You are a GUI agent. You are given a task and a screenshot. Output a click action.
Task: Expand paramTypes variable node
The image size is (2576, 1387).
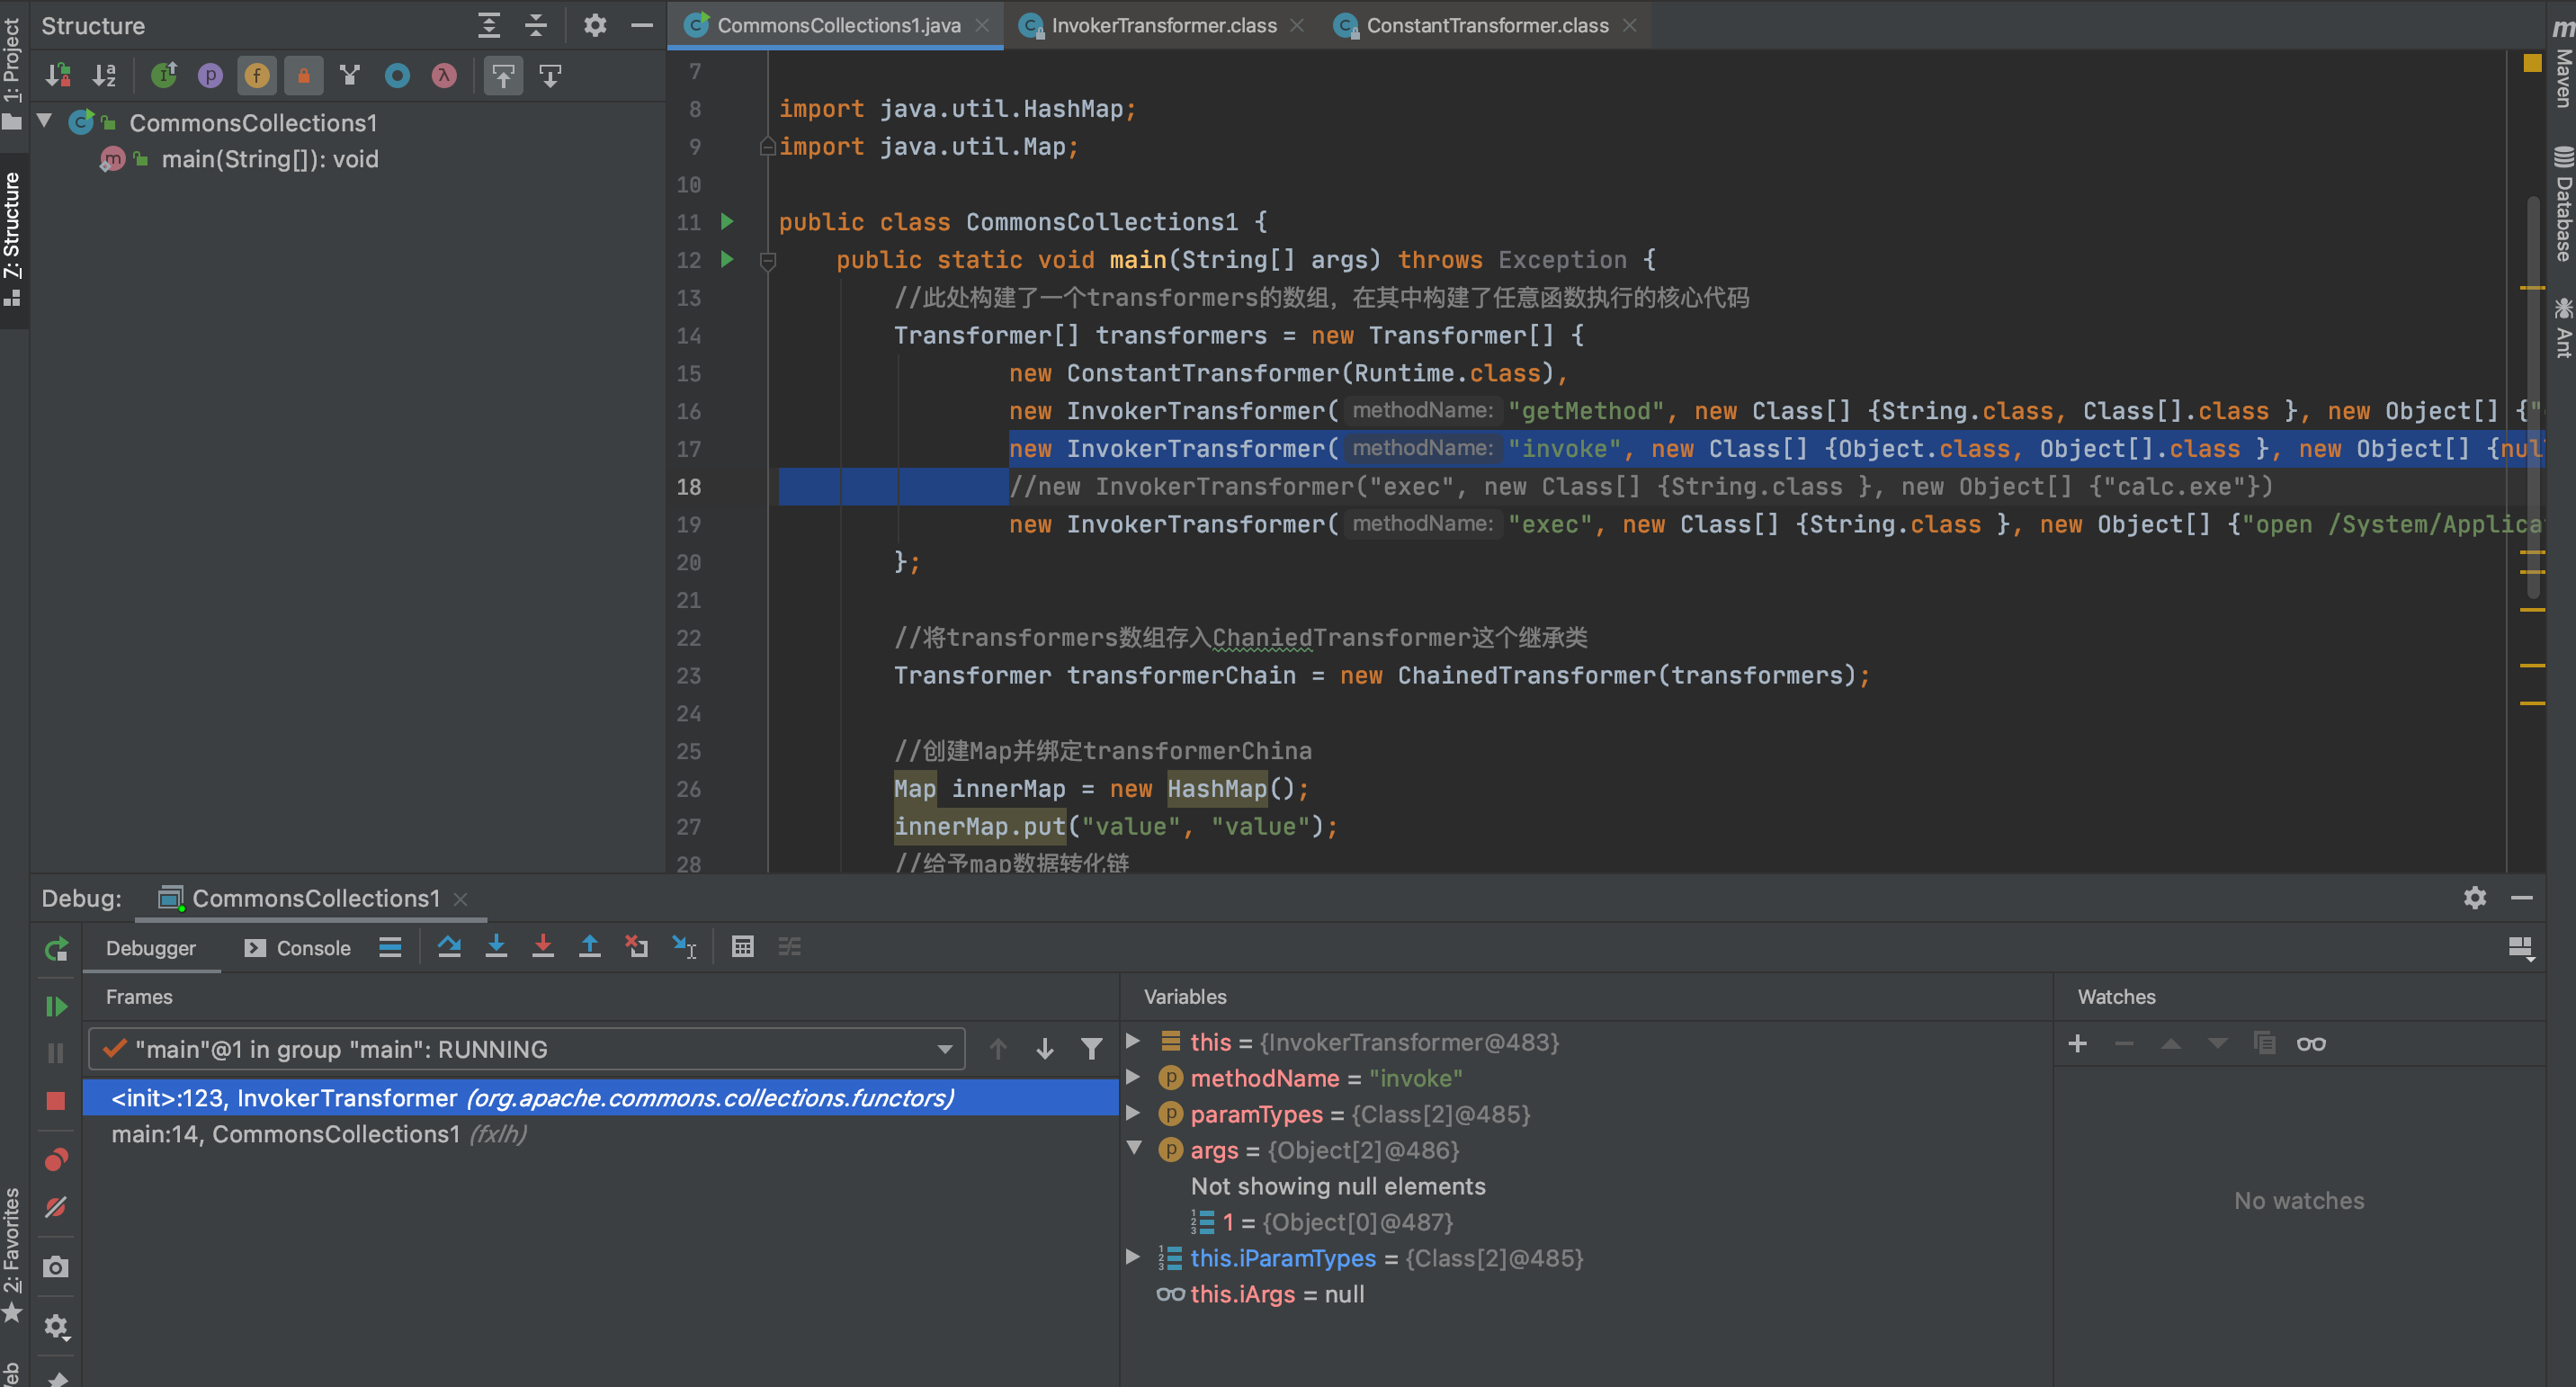point(1133,1112)
